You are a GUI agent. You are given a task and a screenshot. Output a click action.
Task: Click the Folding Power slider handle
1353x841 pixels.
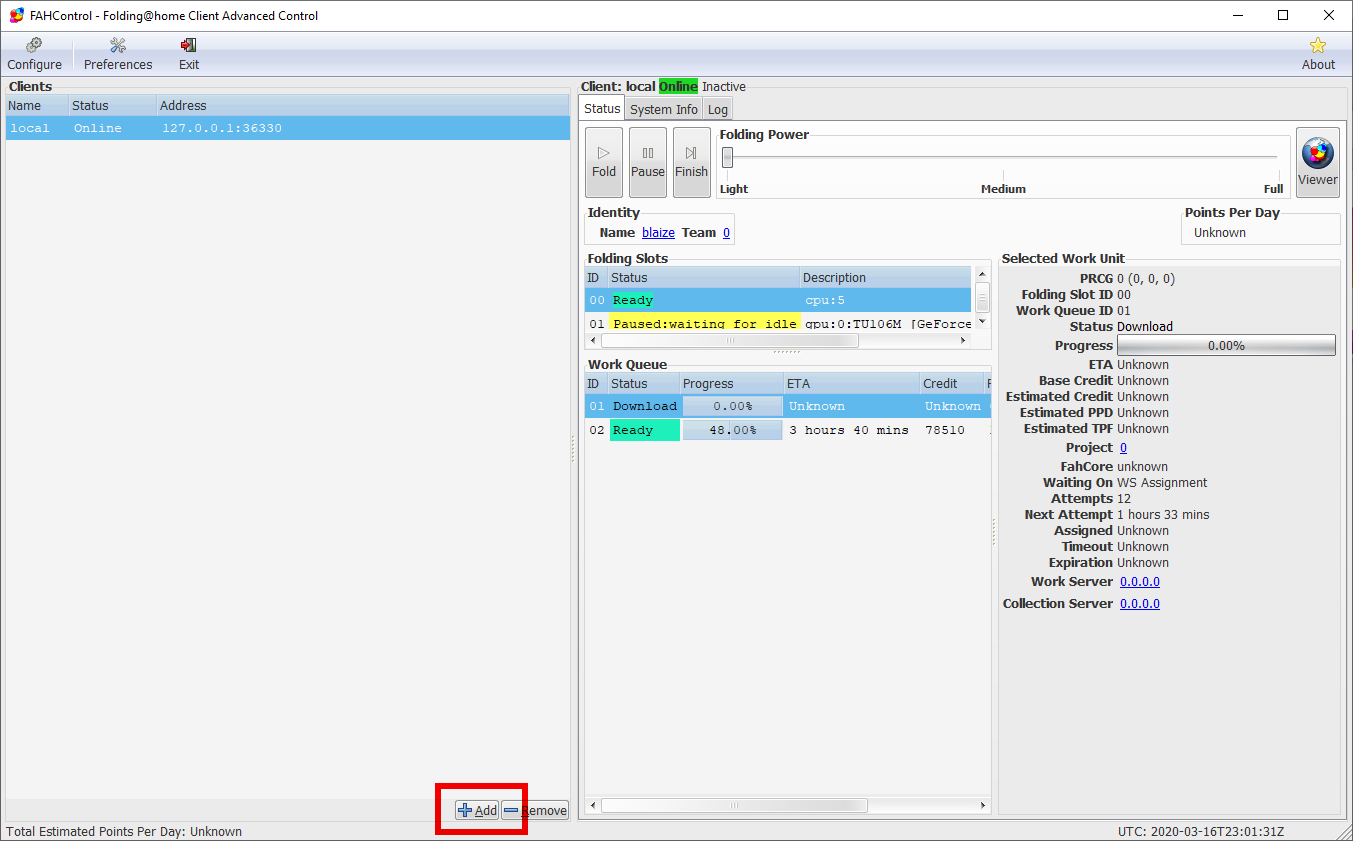click(728, 157)
